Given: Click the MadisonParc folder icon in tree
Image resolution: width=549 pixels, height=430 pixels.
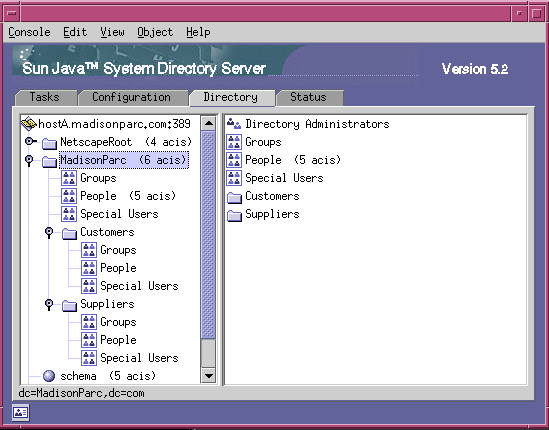Looking at the screenshot, I should [x=49, y=161].
